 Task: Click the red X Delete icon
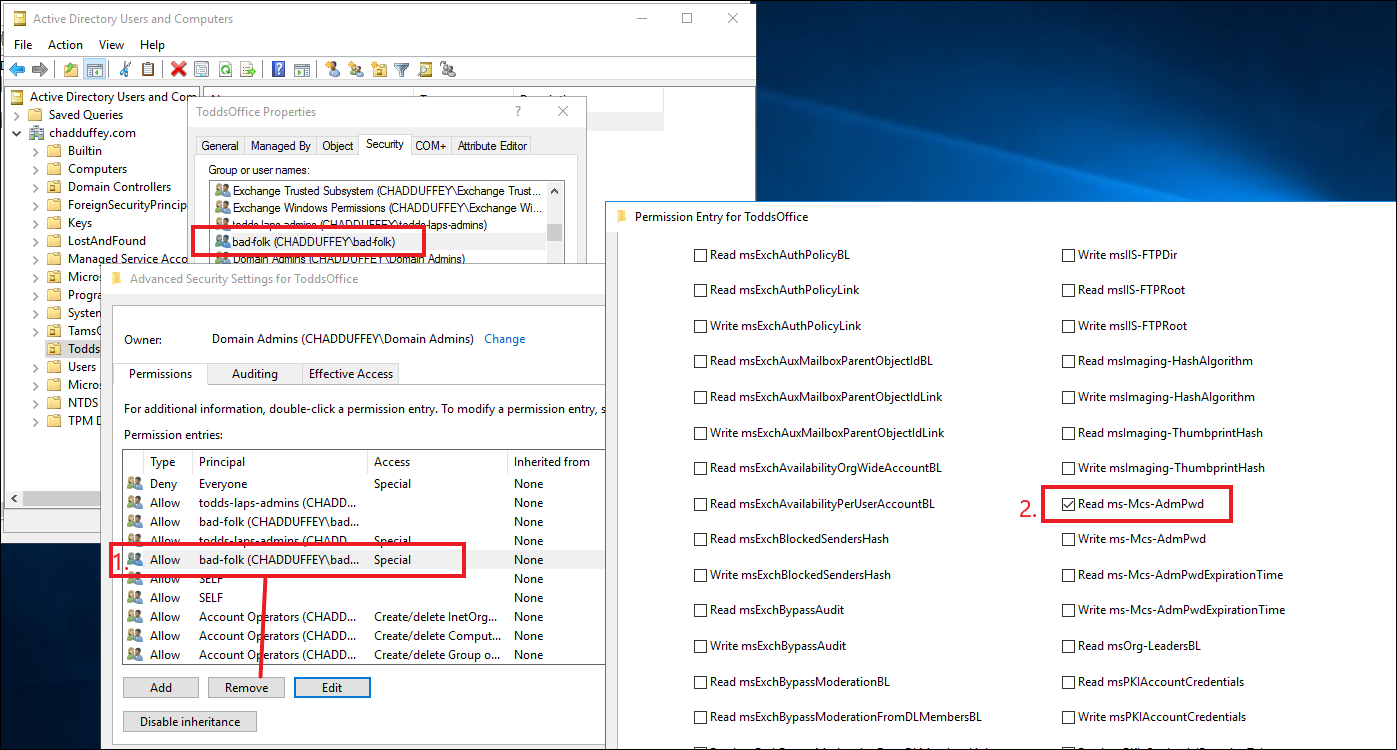[x=179, y=69]
